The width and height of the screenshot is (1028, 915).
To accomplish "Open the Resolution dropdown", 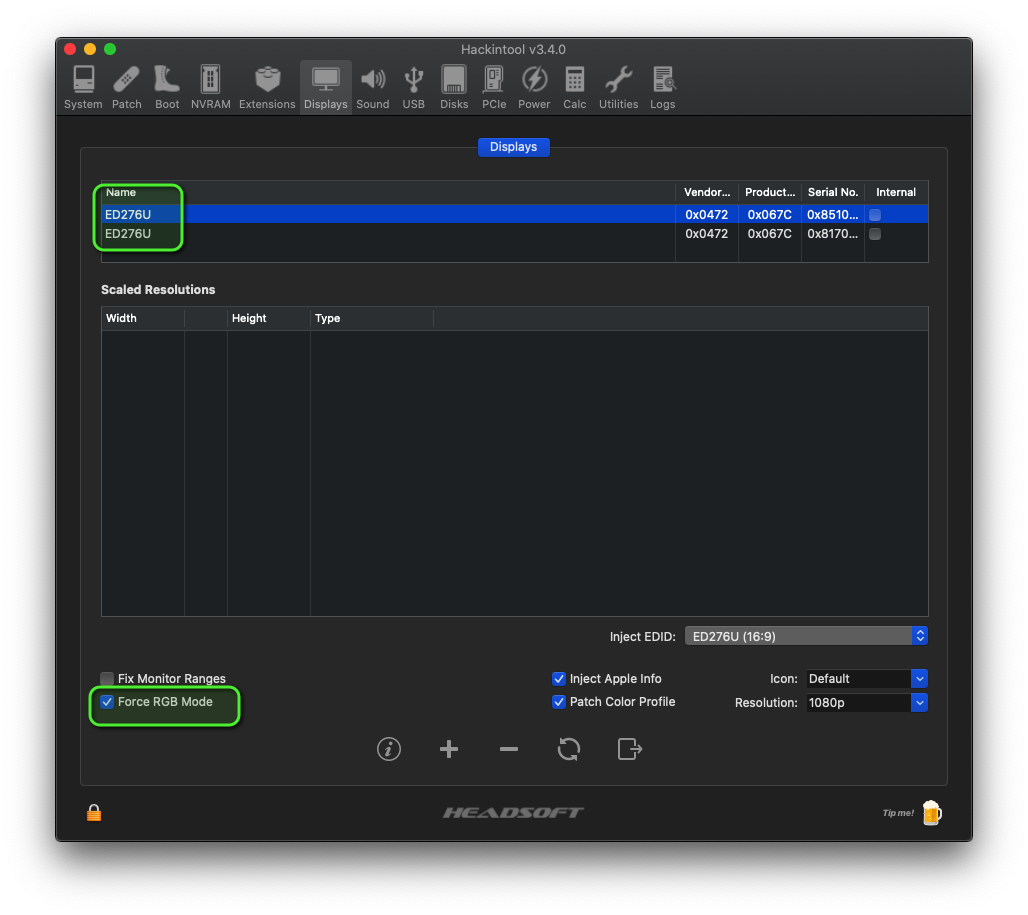I will pos(866,703).
